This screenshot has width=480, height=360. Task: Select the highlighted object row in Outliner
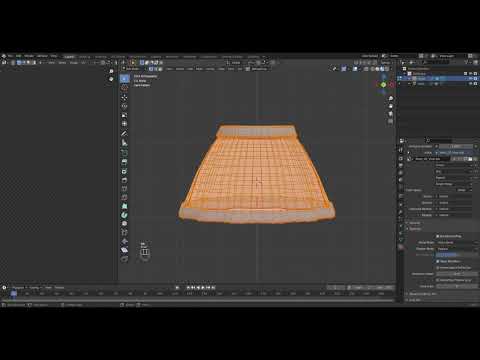pos(438,78)
